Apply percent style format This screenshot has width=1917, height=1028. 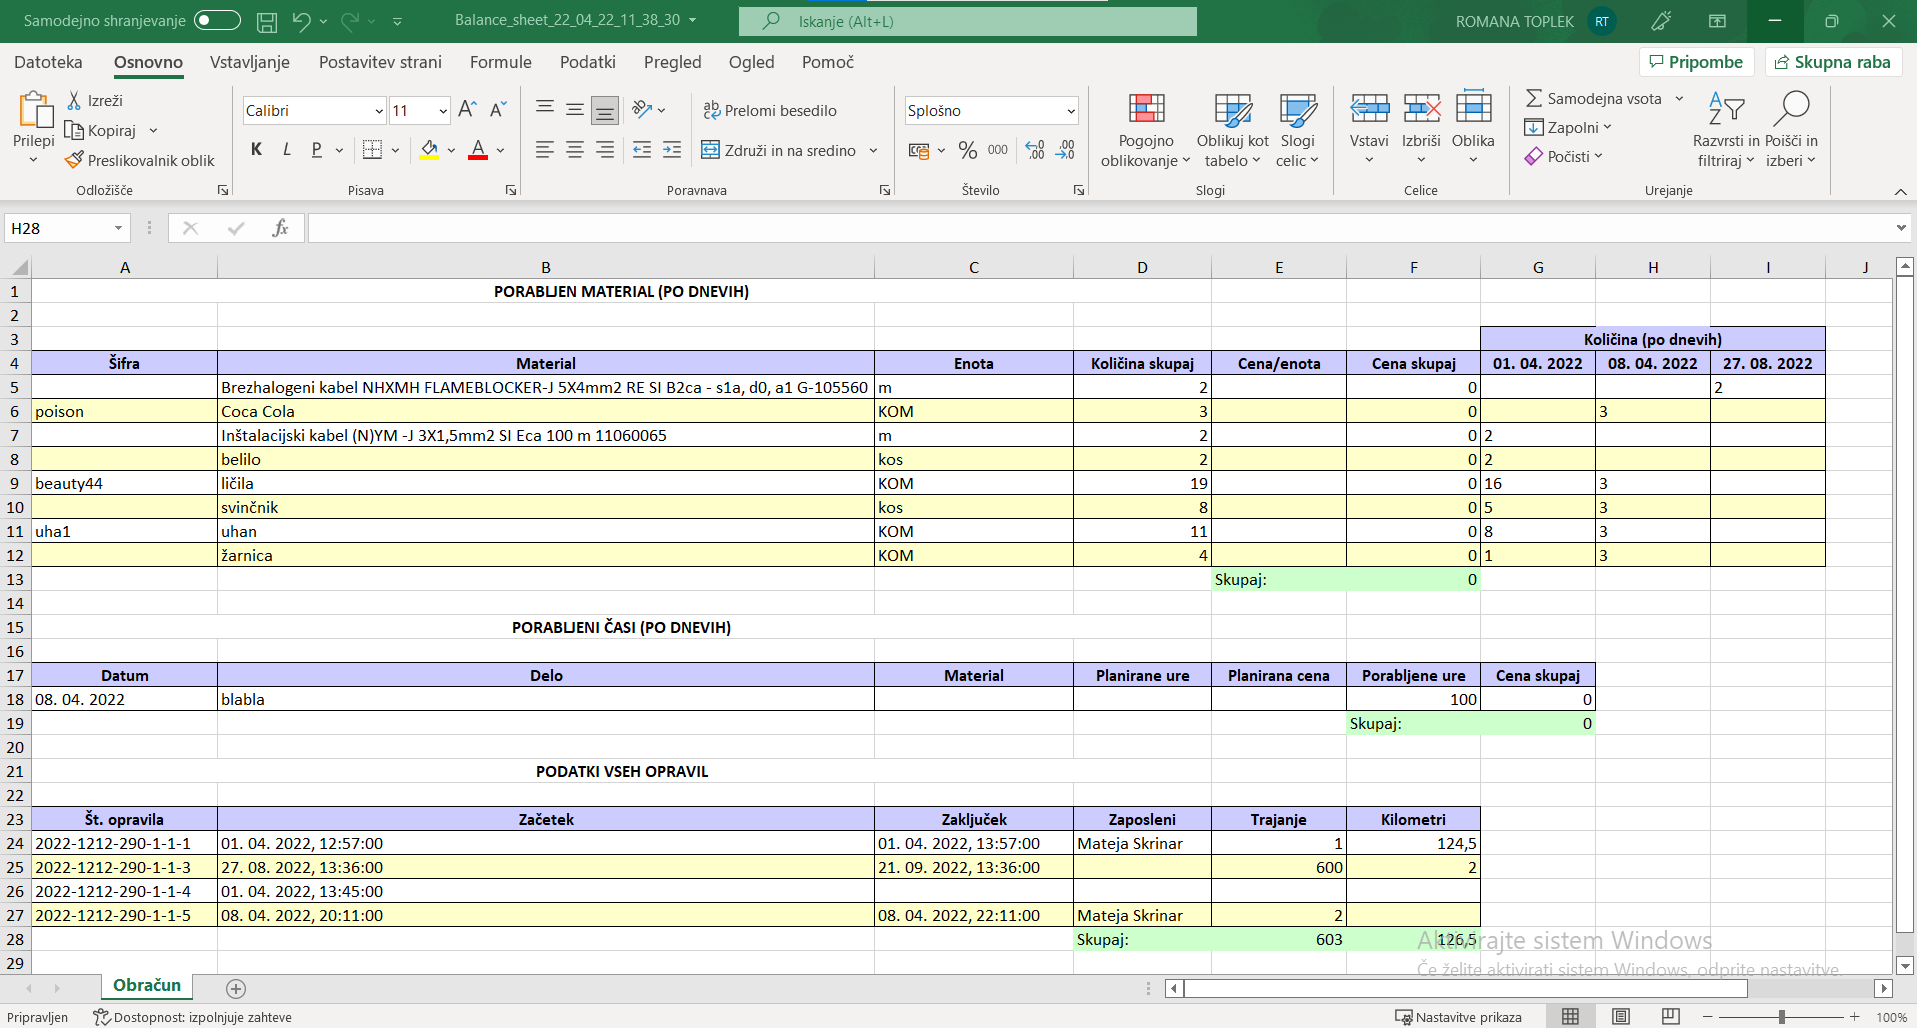pos(967,150)
